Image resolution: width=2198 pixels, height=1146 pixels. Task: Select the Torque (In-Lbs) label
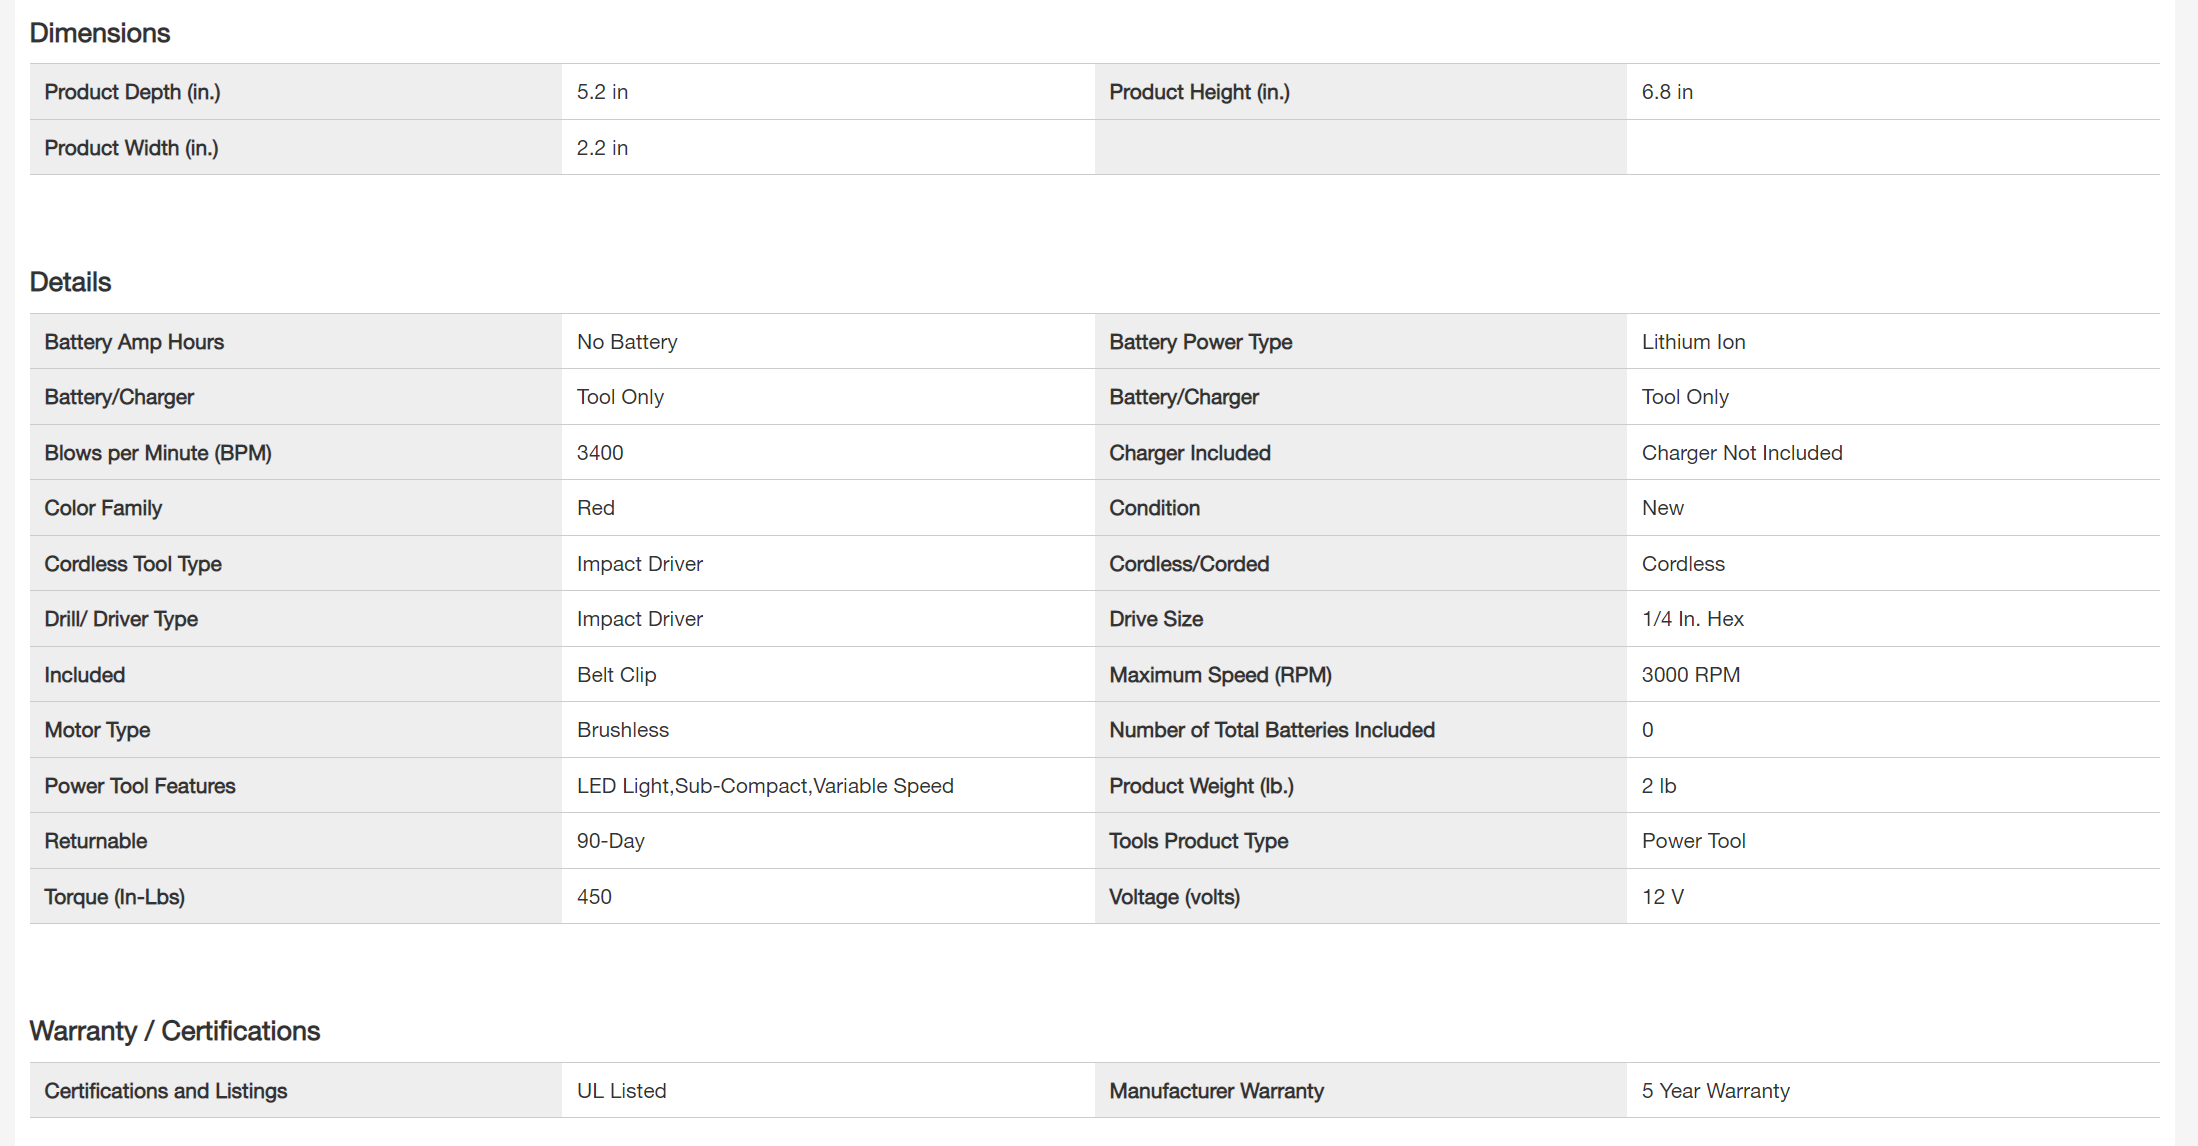(114, 897)
